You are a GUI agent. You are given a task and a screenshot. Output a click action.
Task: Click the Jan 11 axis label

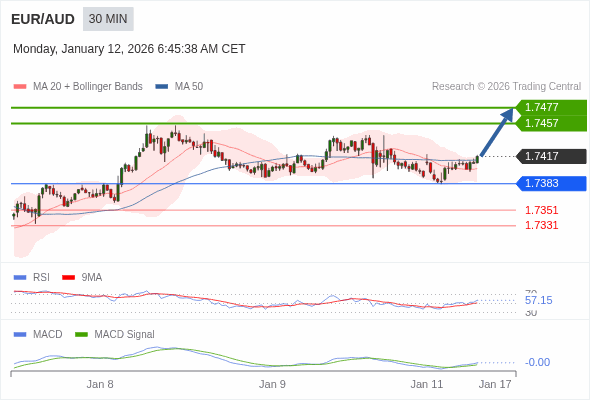tap(427, 384)
